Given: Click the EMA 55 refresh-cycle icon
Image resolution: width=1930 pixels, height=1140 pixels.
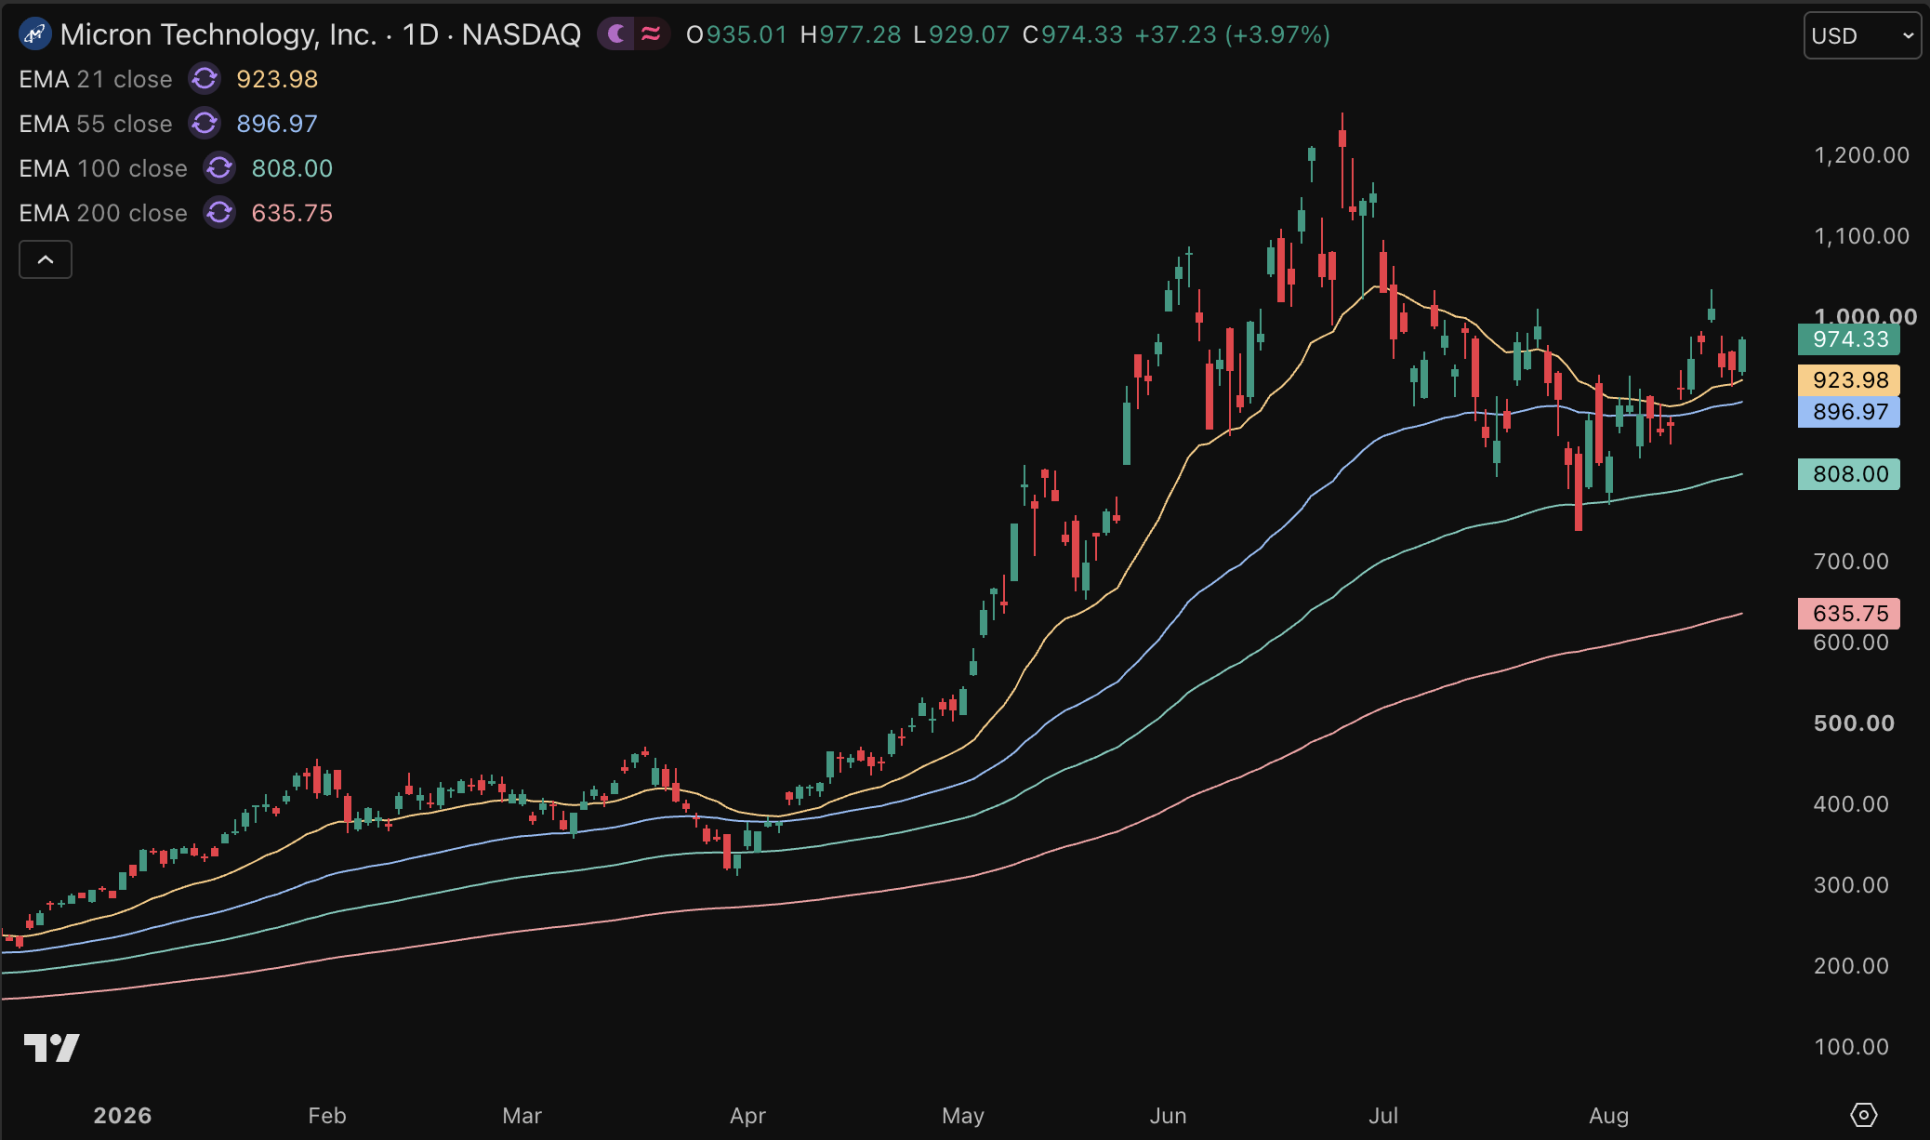Looking at the screenshot, I should point(205,124).
